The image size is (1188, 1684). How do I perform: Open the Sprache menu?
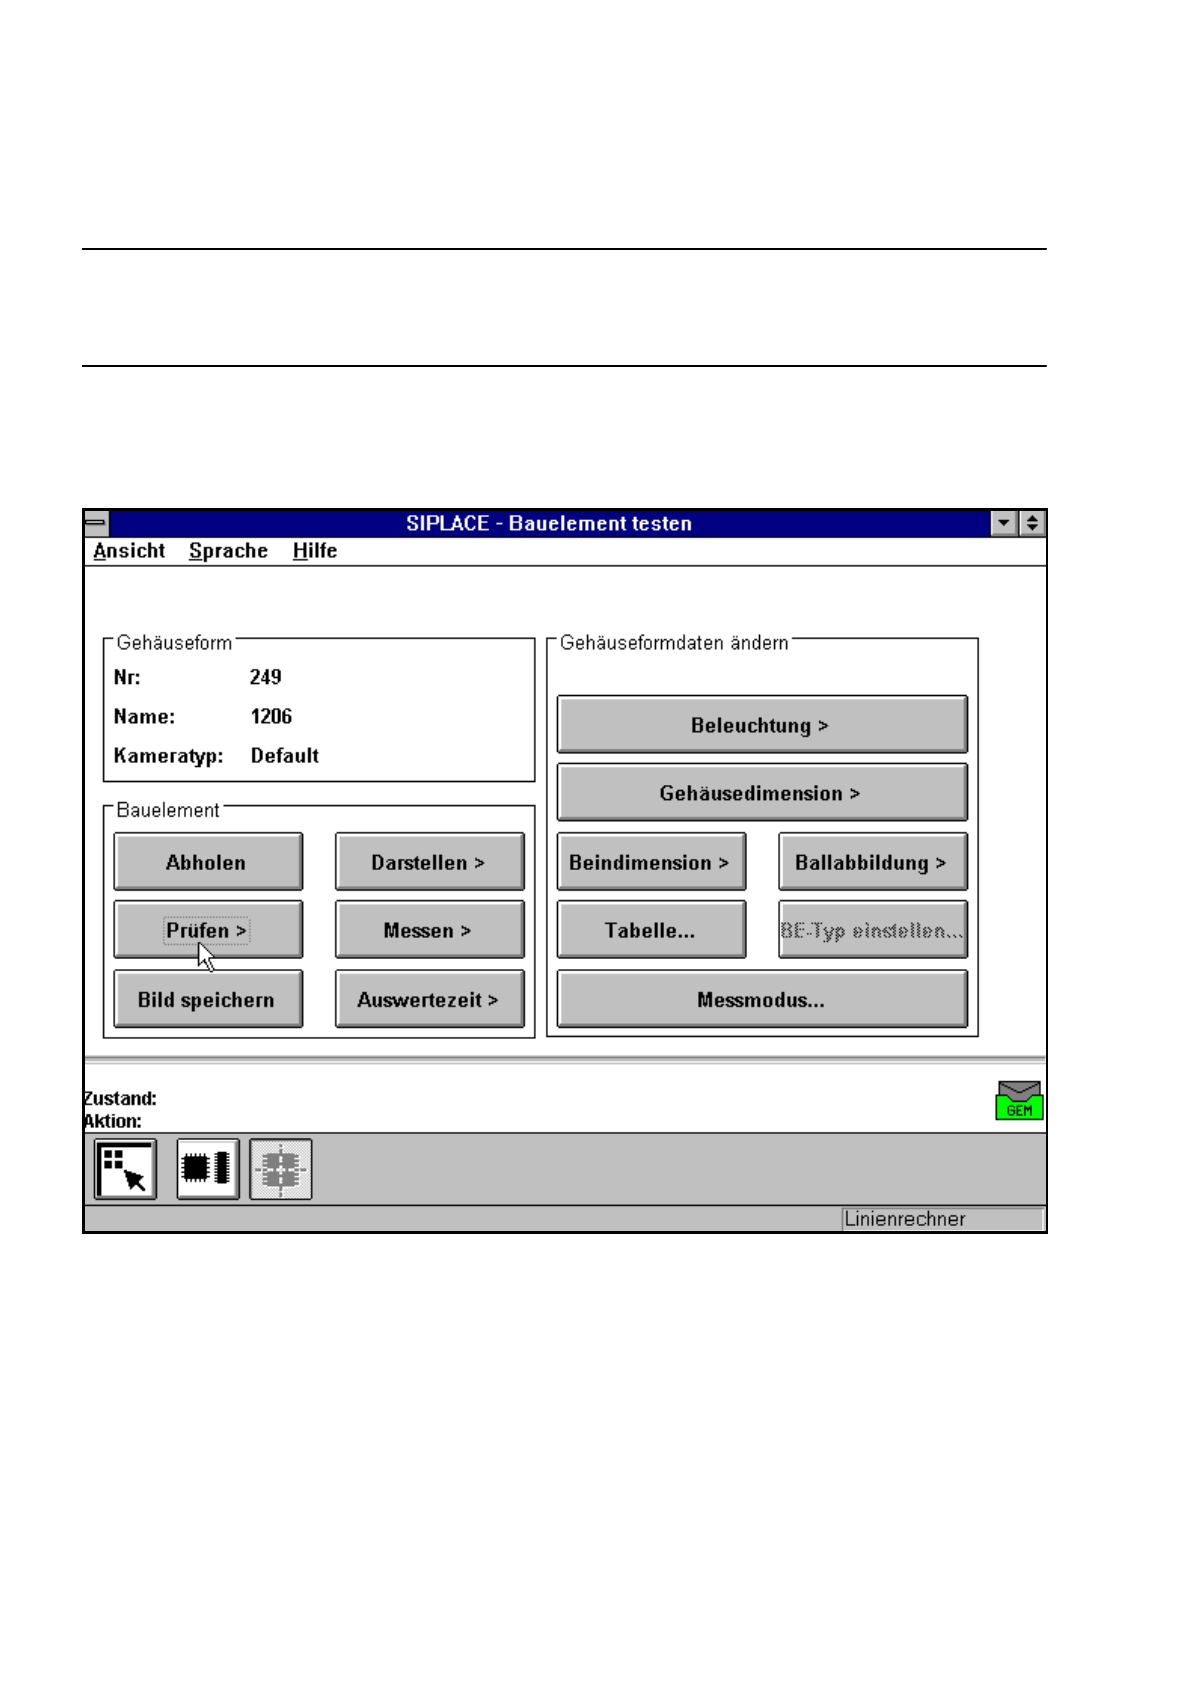pyautogui.click(x=228, y=551)
